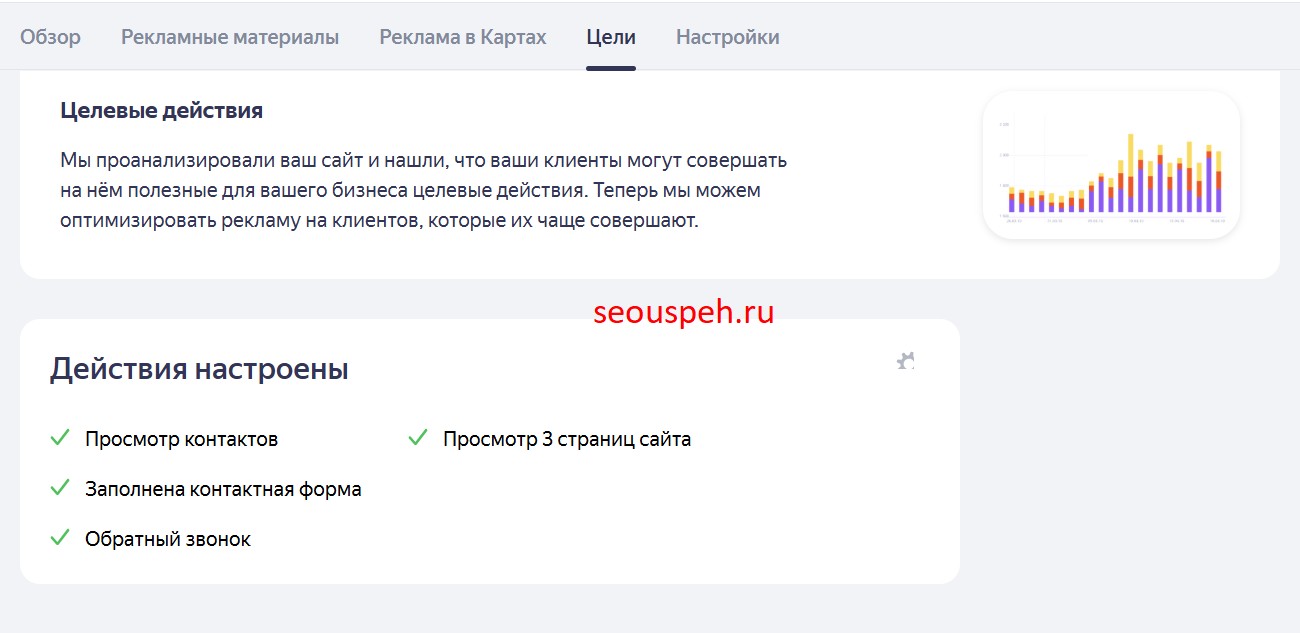Choose the Заполнена контактная форма goal

coord(223,489)
